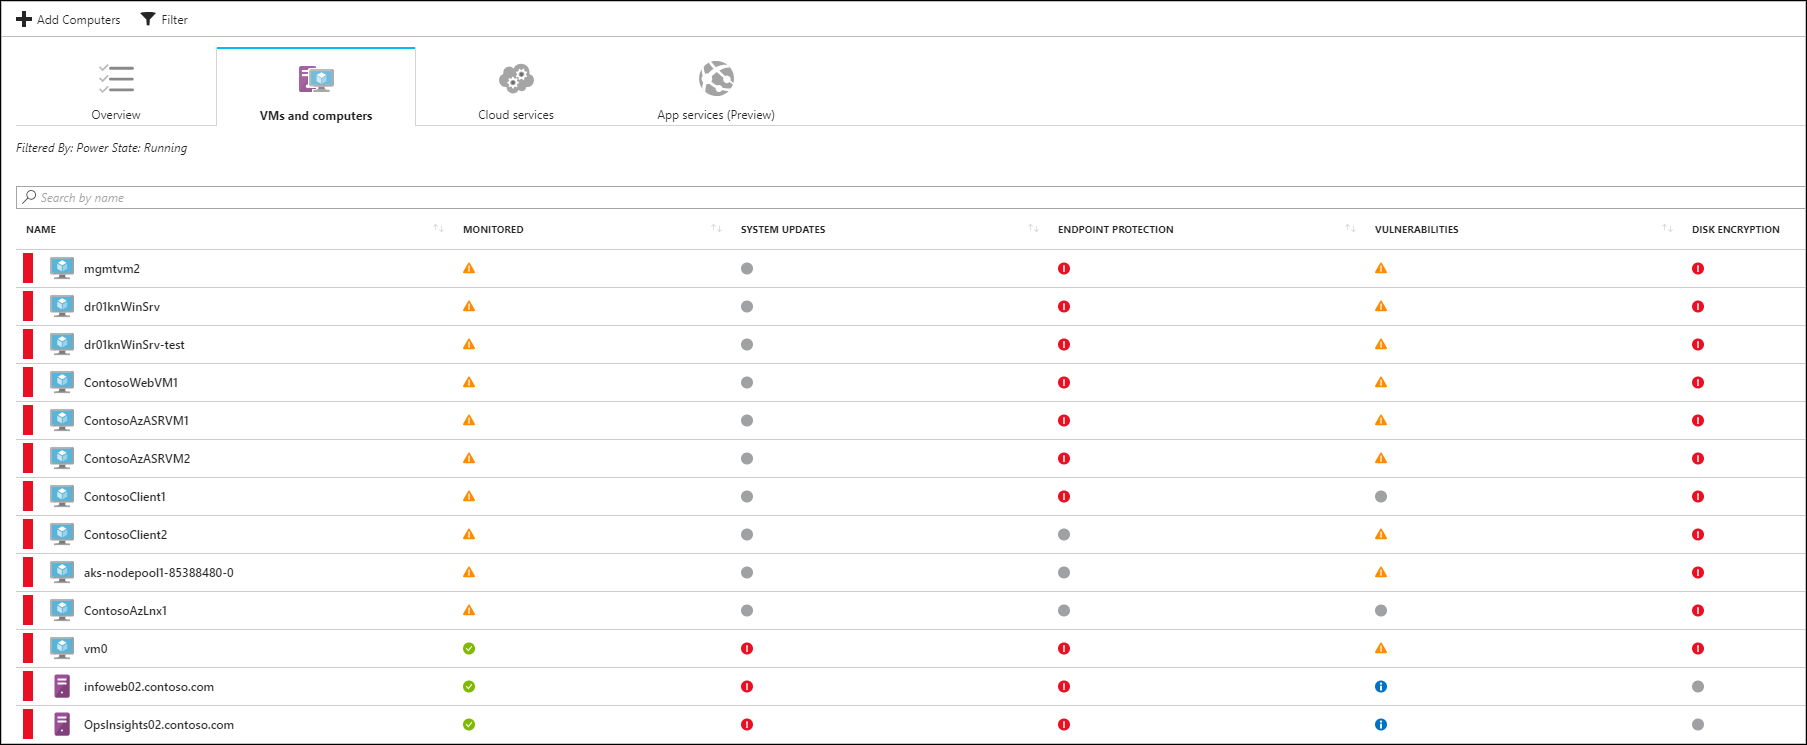
Task: Sort by the ENDPOINT PROTECTION column arrows
Action: pyautogui.click(x=1350, y=229)
